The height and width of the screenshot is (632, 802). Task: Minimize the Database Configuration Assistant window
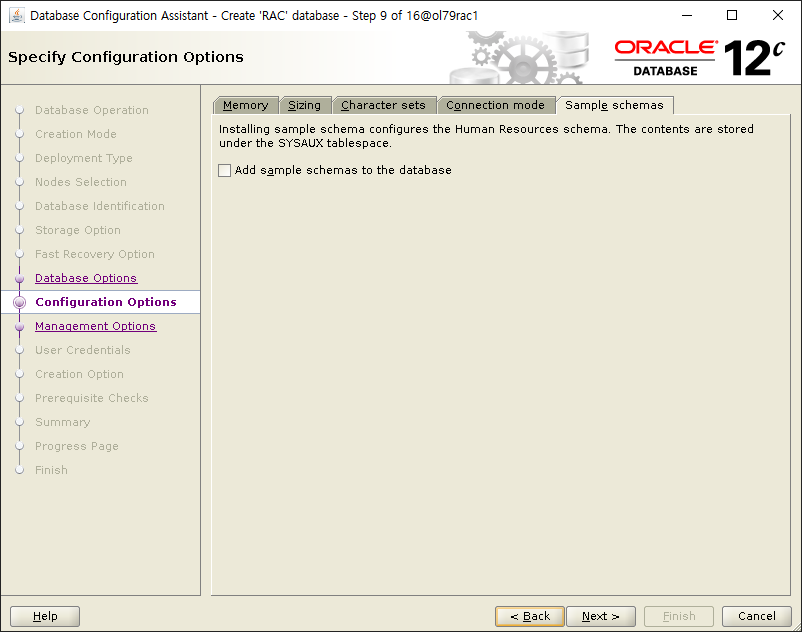[x=687, y=15]
